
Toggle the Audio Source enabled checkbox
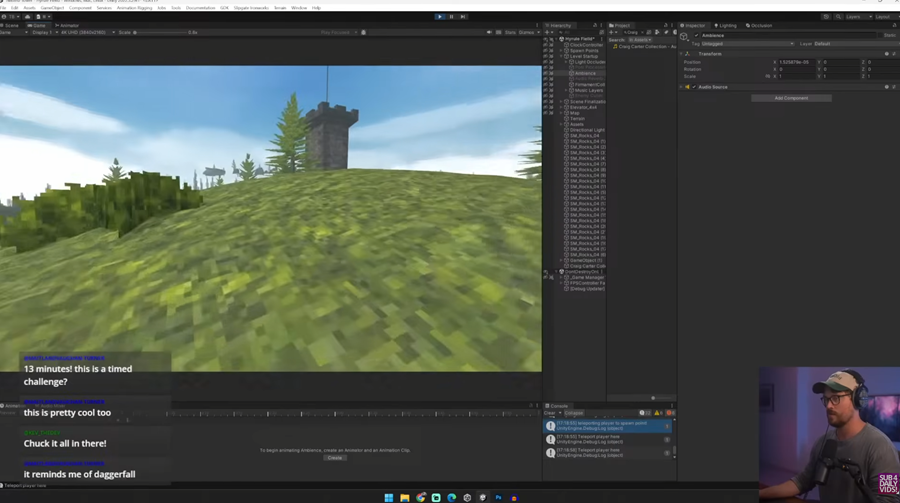pos(694,87)
